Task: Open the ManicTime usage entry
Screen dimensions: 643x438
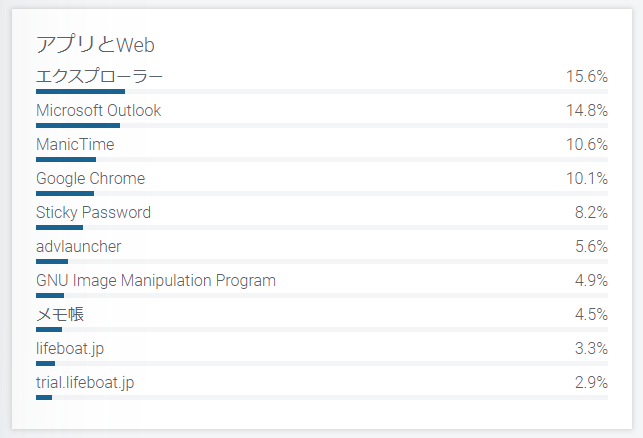Action: coord(75,145)
